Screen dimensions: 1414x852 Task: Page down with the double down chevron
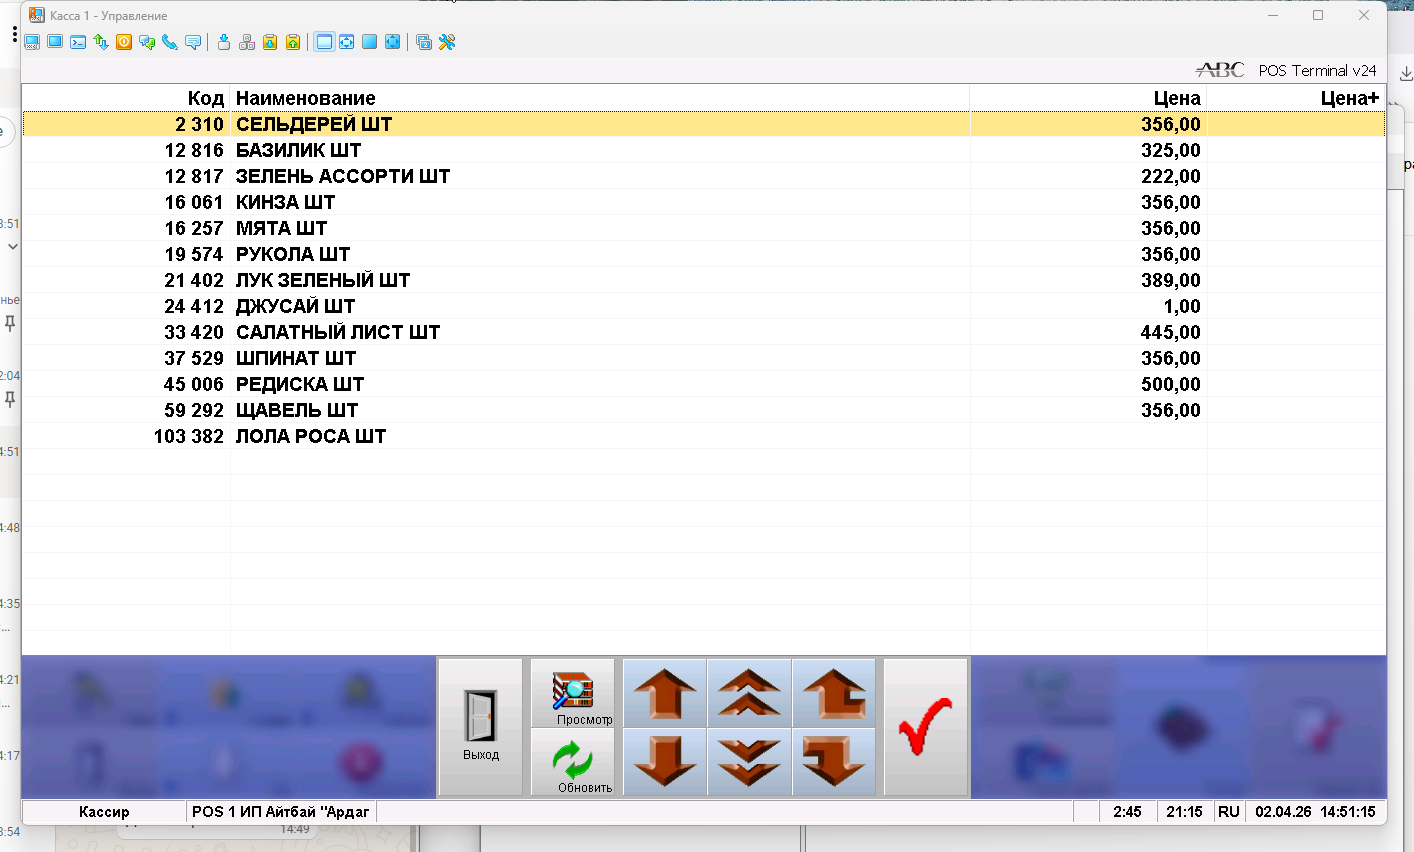point(749,762)
